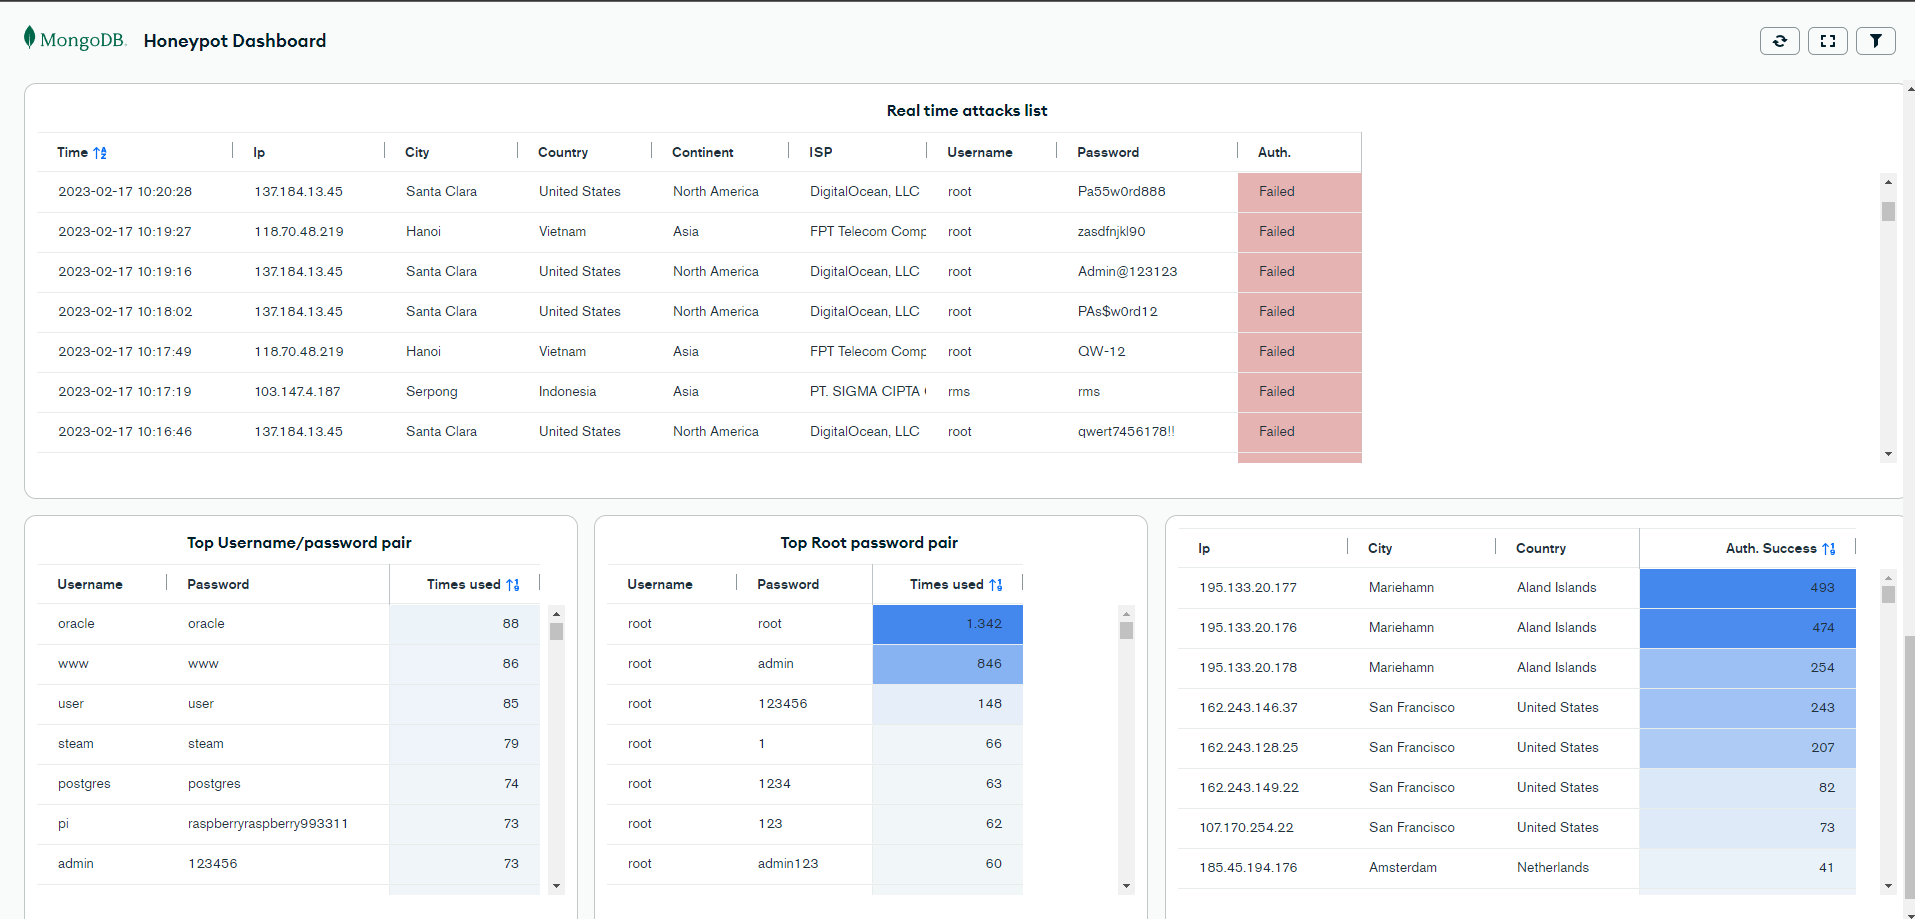Sort attacks list by Time icon
The width and height of the screenshot is (1915, 919).
[100, 153]
